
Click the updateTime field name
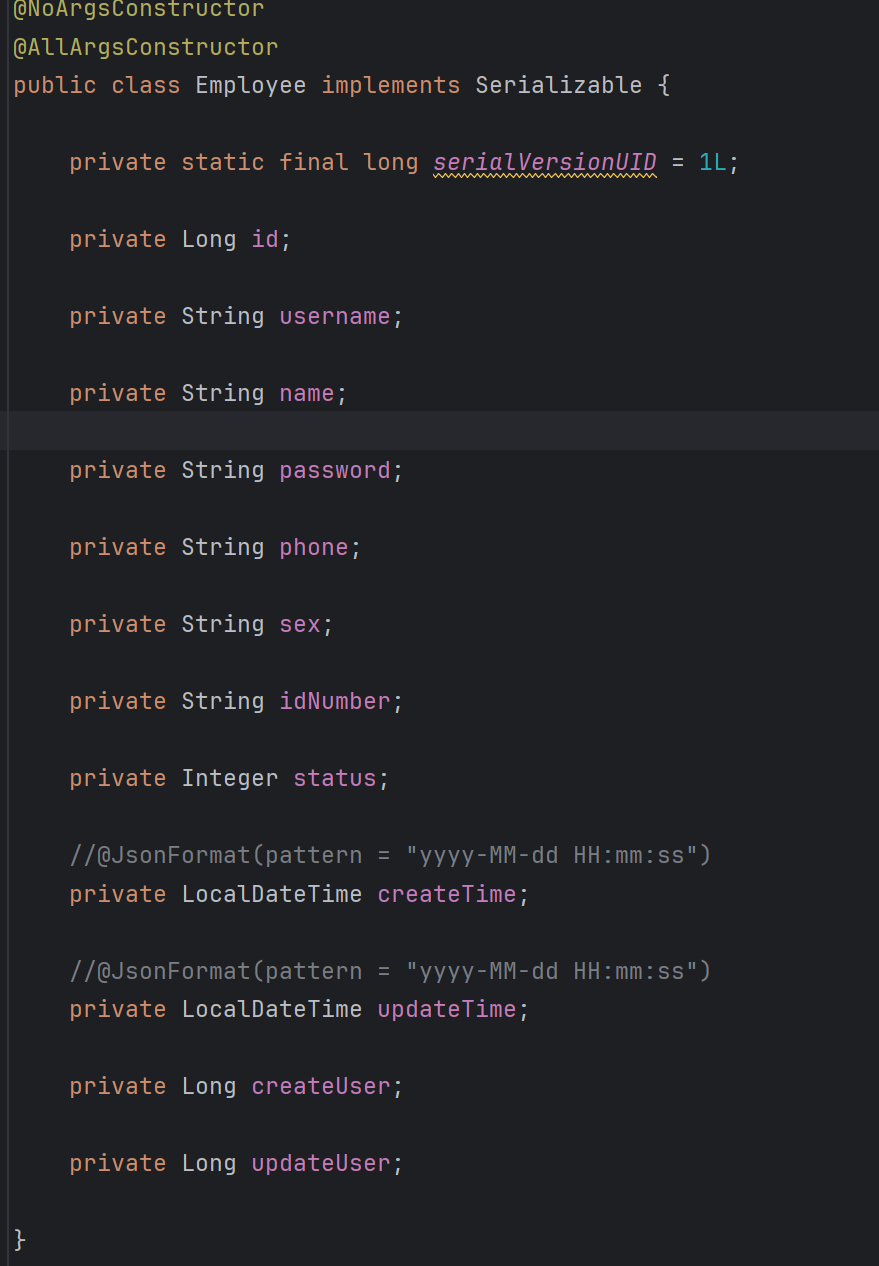pyautogui.click(x=447, y=1009)
